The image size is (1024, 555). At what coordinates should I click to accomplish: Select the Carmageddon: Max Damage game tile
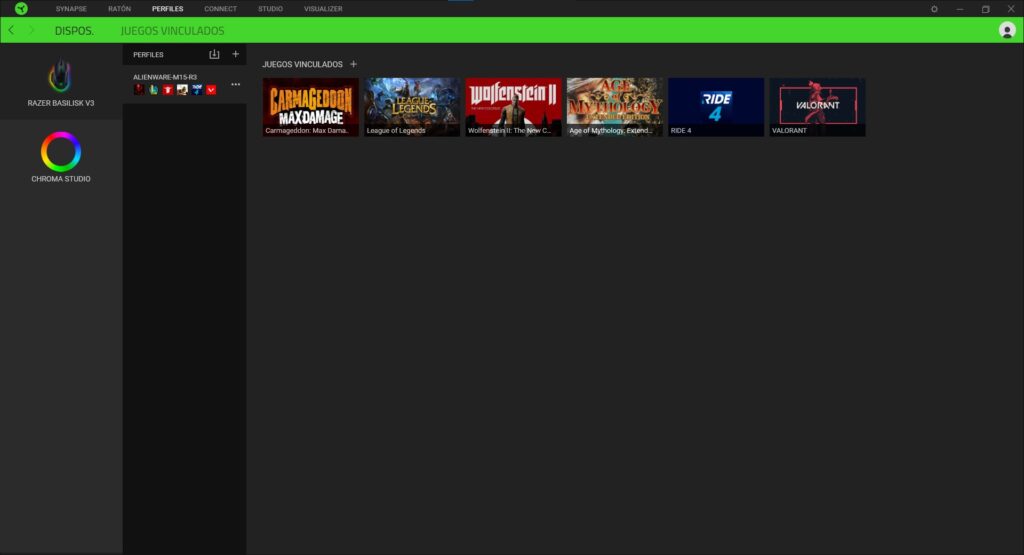(x=311, y=107)
